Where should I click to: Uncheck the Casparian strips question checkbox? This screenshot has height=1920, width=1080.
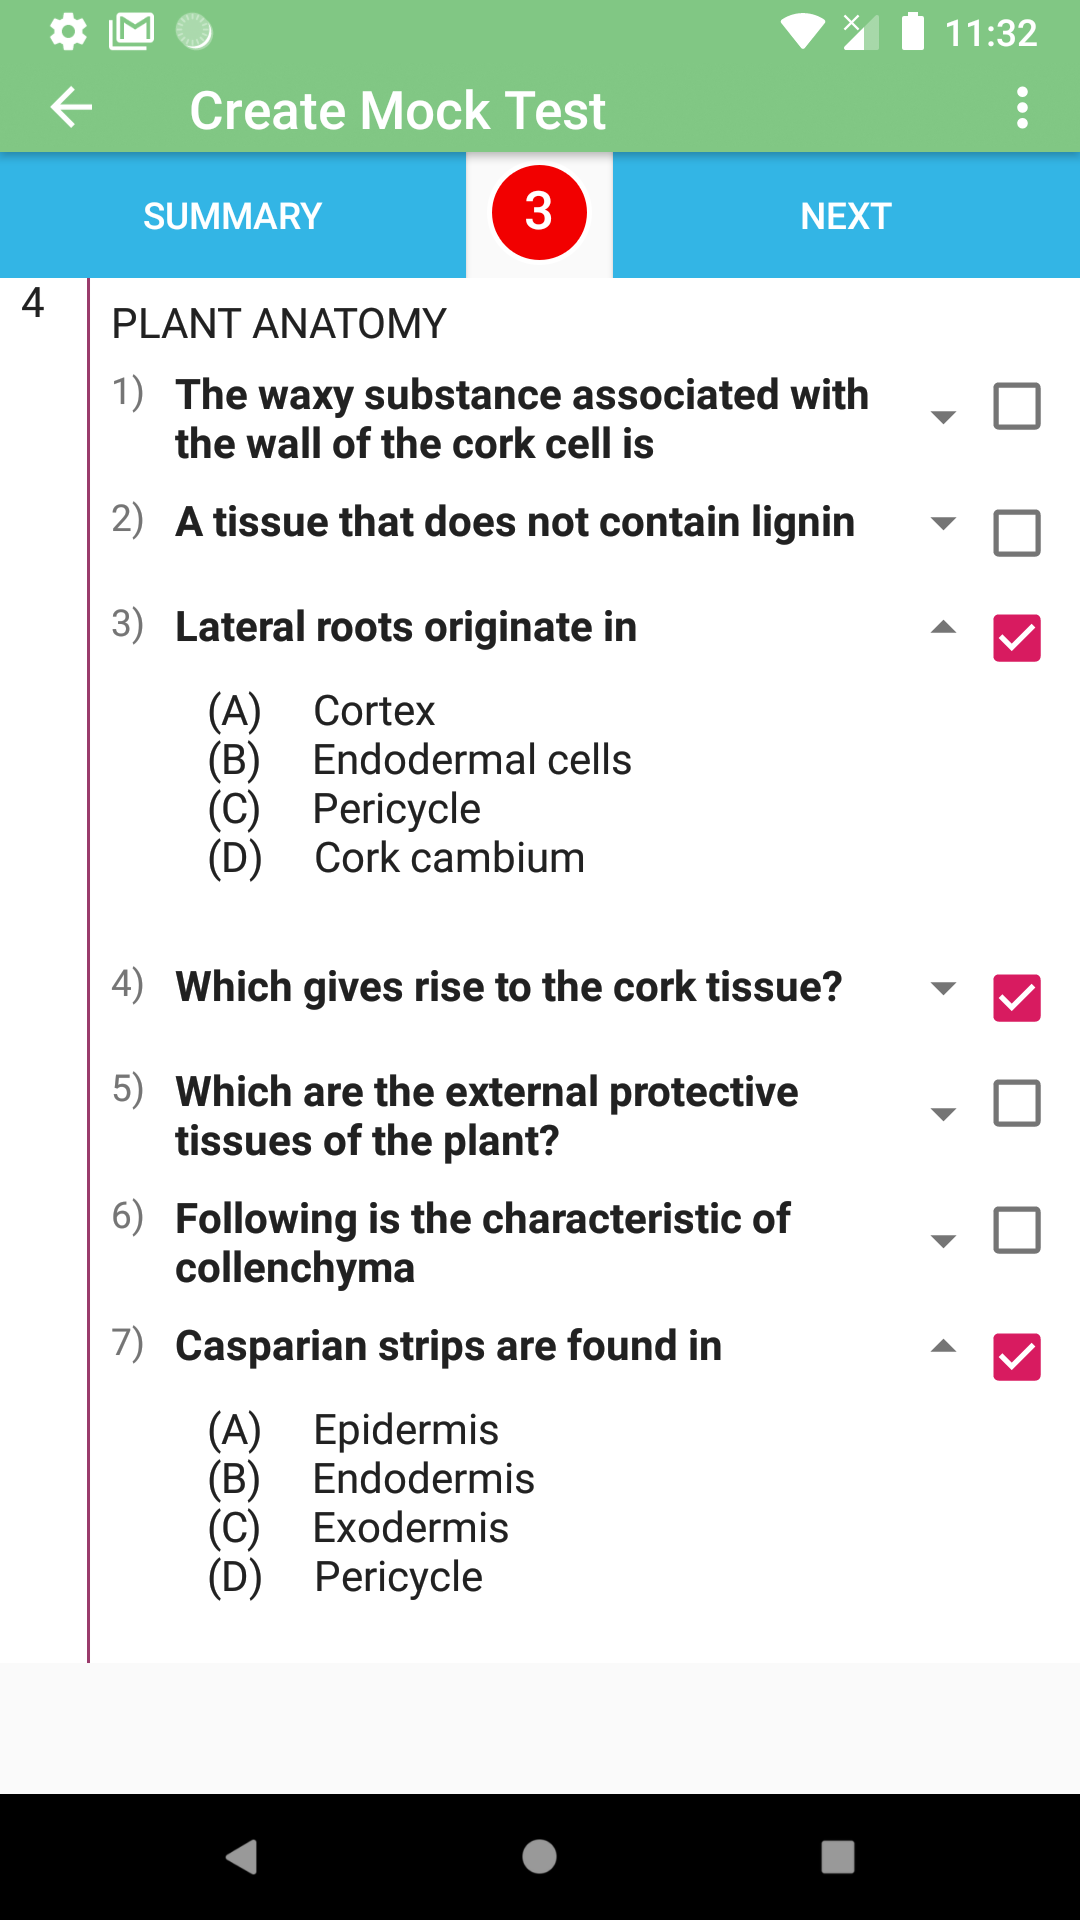pyautogui.click(x=1016, y=1357)
